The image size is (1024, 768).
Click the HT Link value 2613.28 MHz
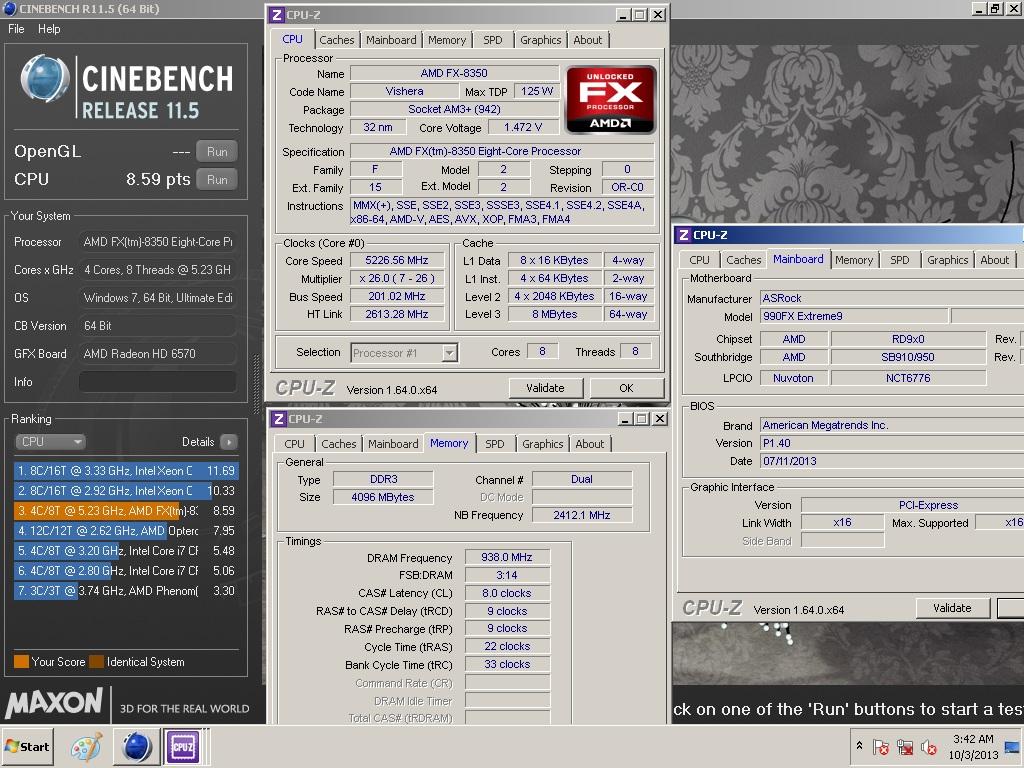point(397,314)
